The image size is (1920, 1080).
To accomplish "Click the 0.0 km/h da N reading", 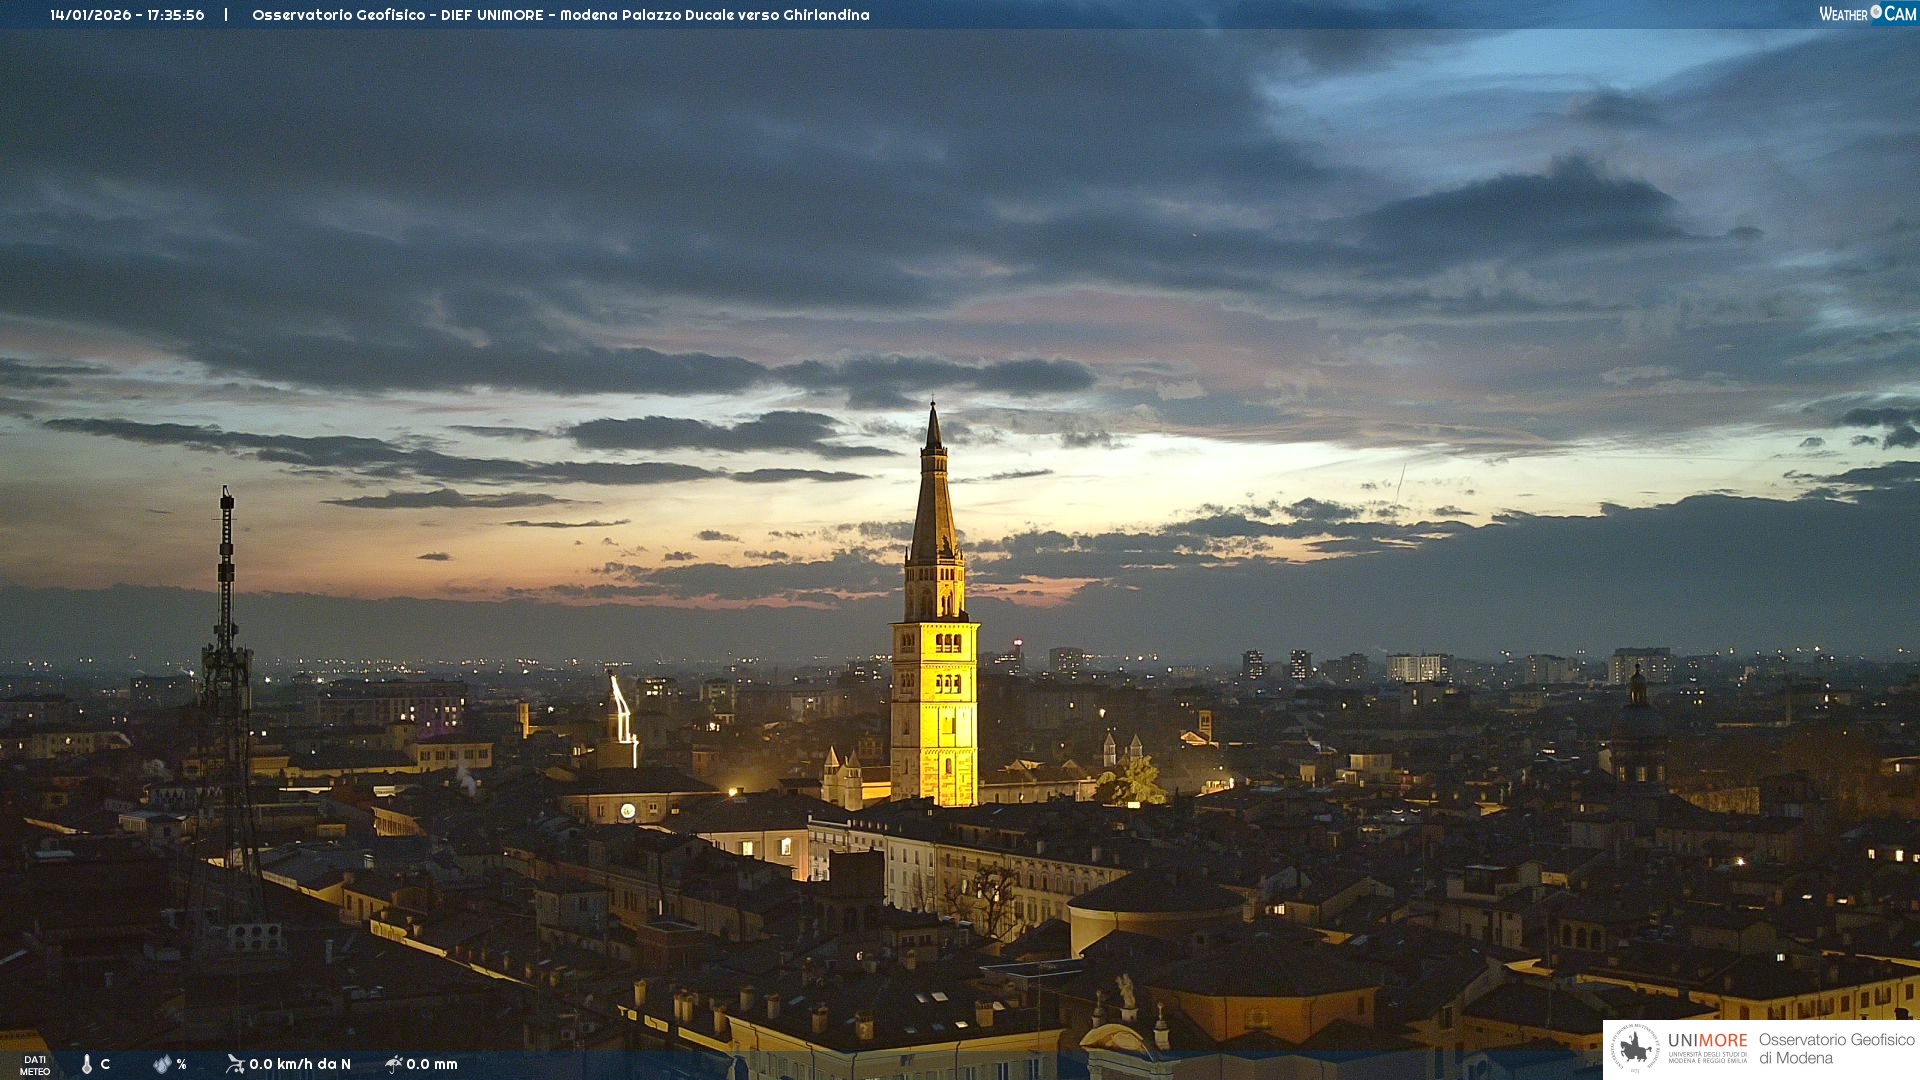I will pos(300,1064).
